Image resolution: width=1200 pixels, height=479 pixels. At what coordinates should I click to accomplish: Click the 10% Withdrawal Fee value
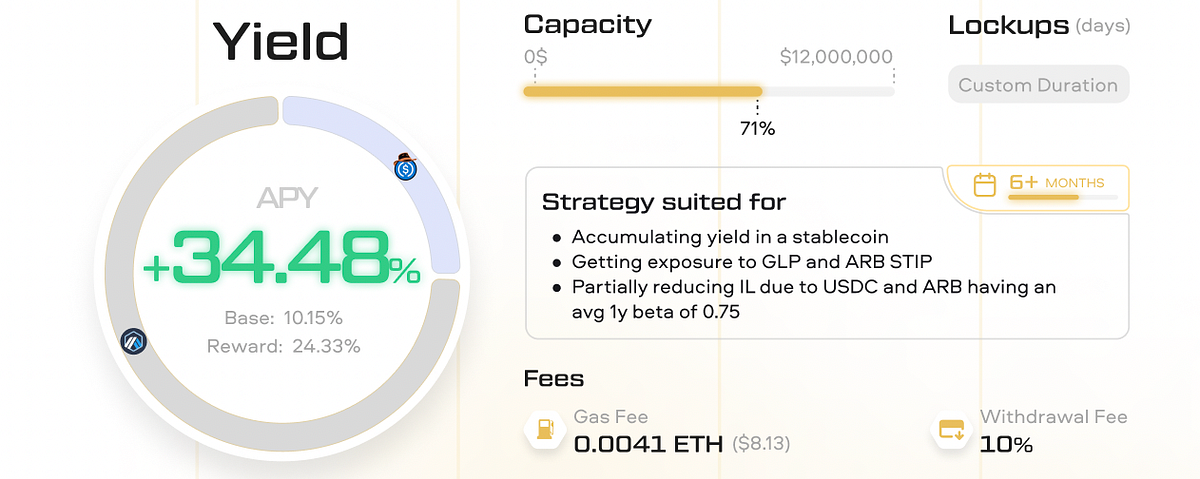pyautogui.click(x=1006, y=444)
